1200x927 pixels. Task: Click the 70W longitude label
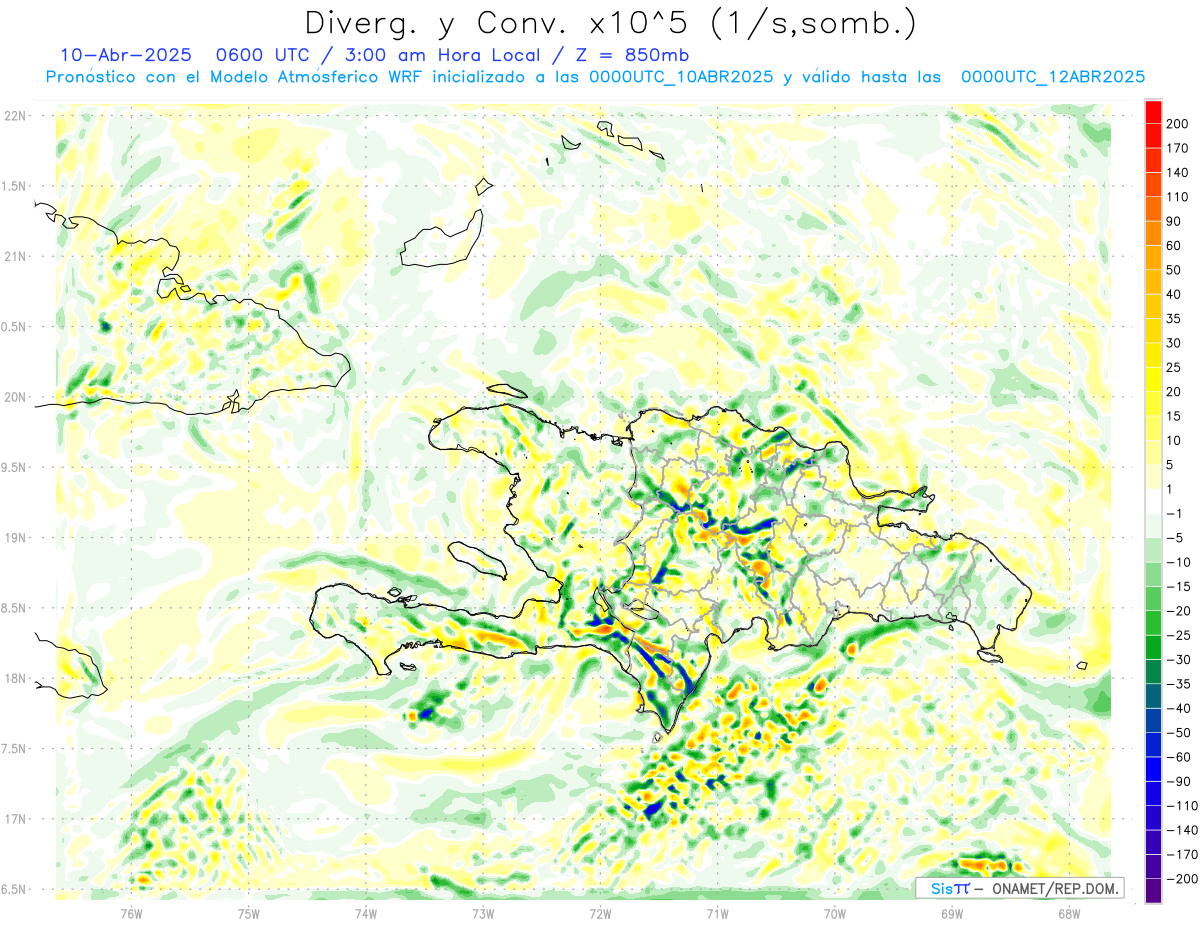pyautogui.click(x=835, y=912)
